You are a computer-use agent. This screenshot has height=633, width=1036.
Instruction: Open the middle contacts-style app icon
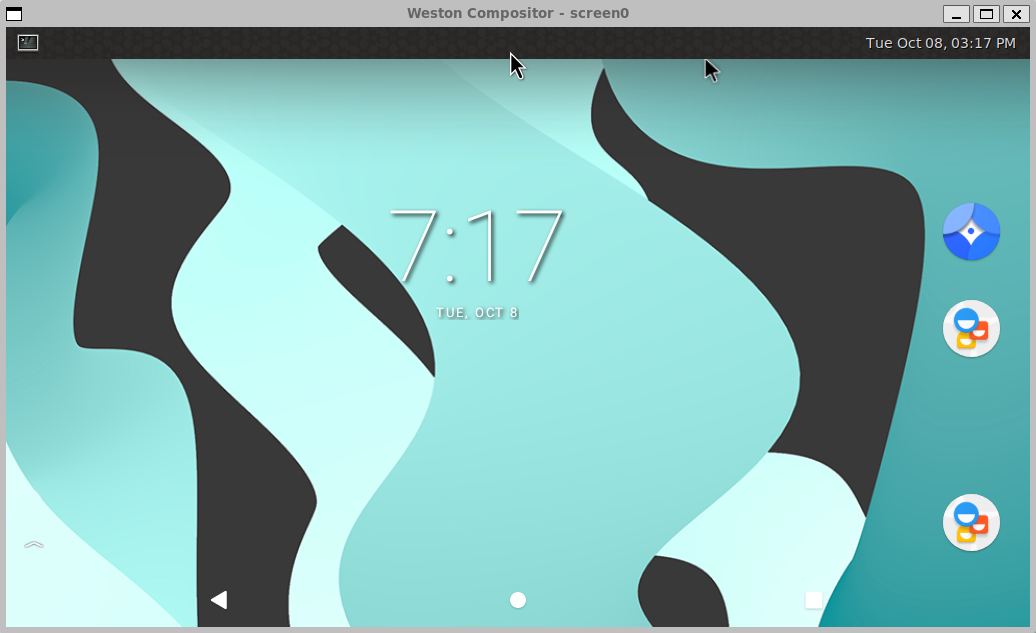(x=971, y=328)
